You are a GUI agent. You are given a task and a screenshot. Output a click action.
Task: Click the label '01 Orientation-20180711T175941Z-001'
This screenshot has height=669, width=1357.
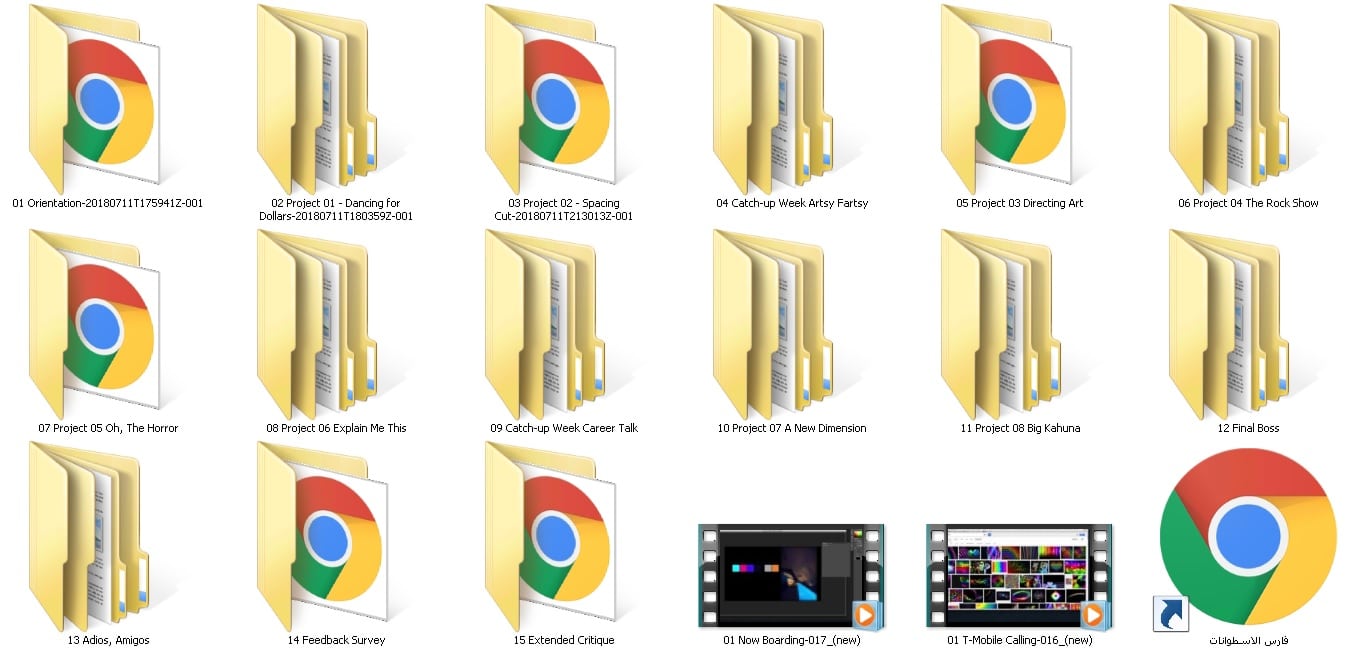(x=108, y=203)
